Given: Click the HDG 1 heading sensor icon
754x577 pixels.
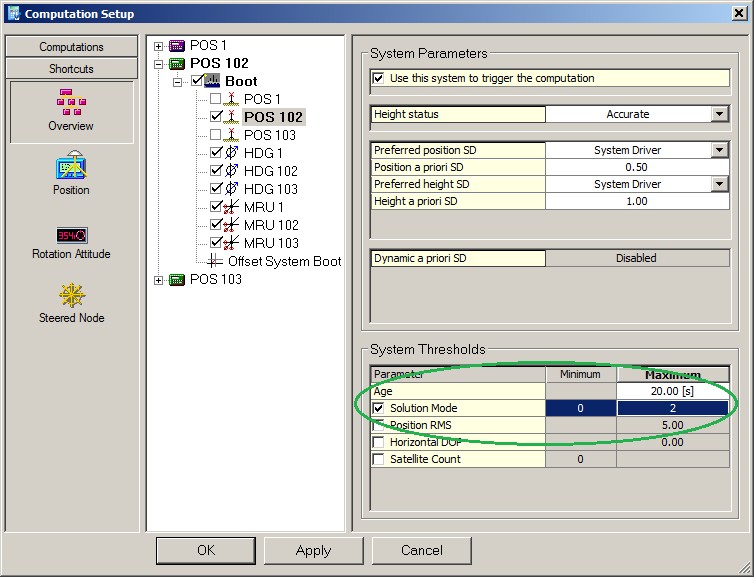Looking at the screenshot, I should (231, 153).
